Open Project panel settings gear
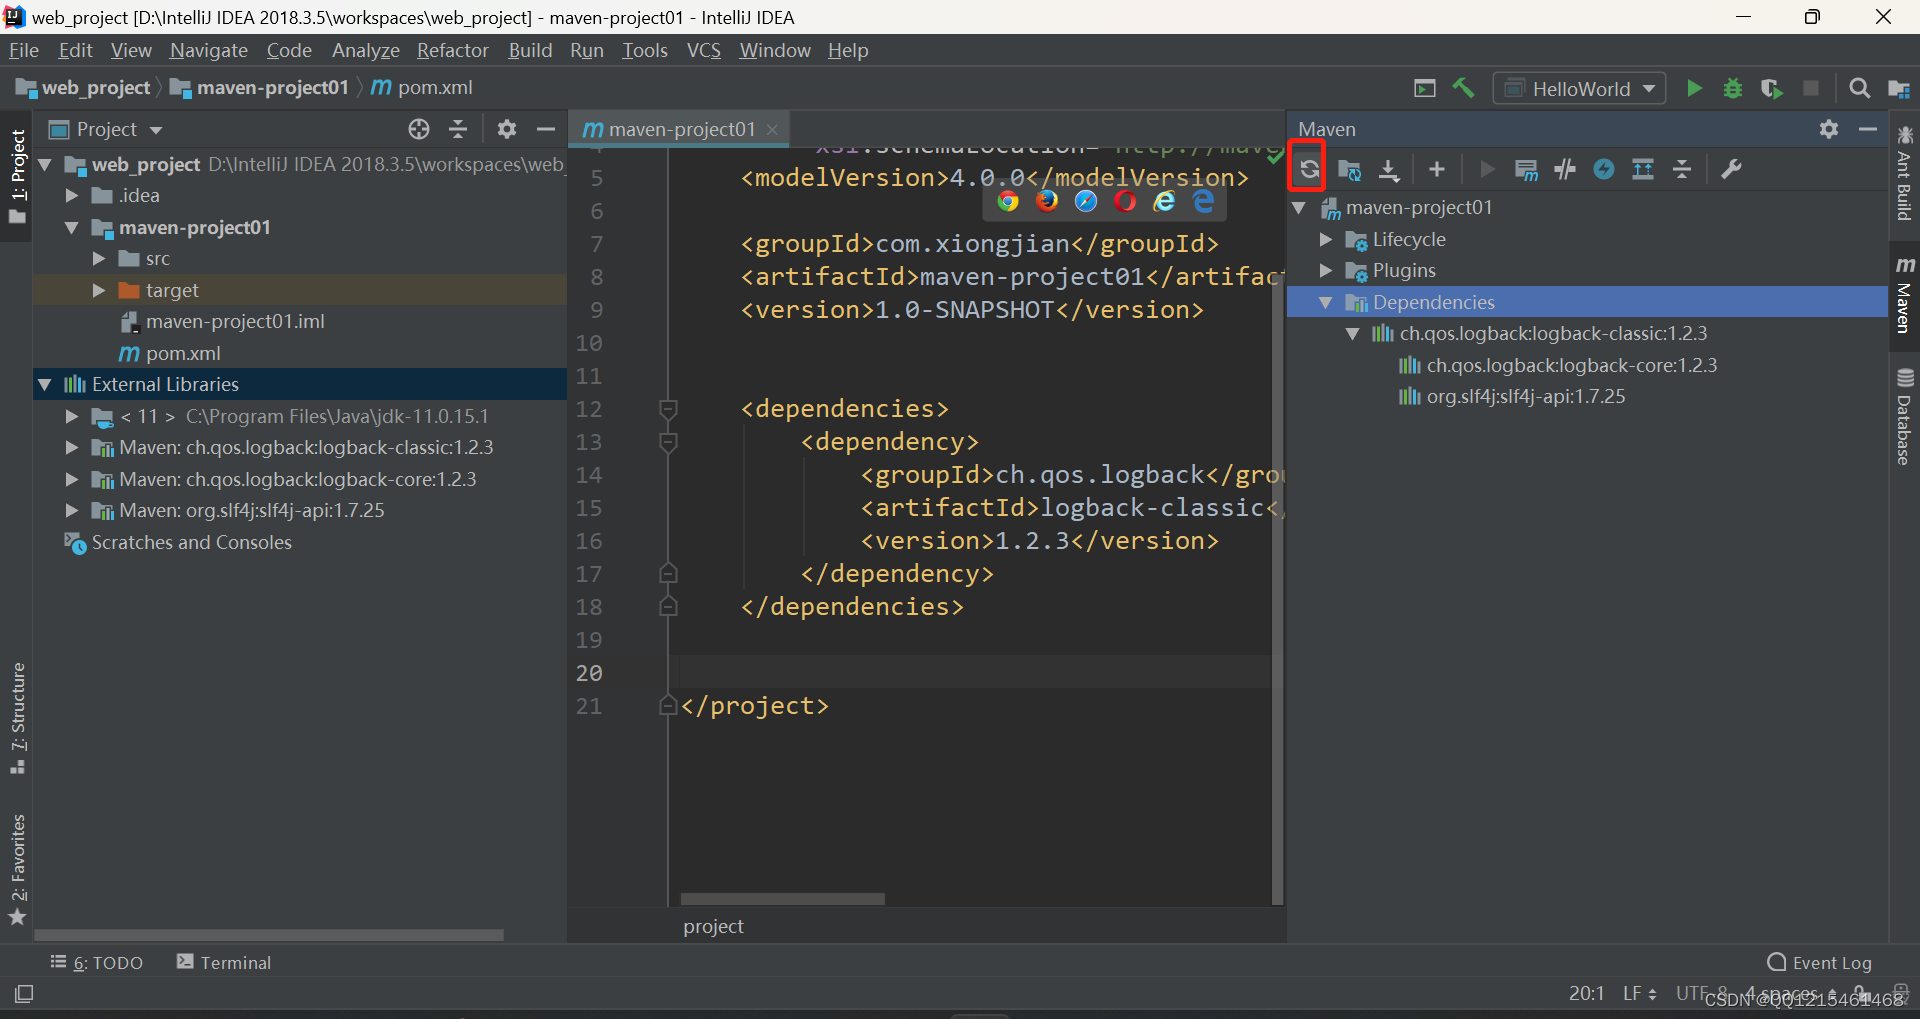1920x1019 pixels. [507, 129]
